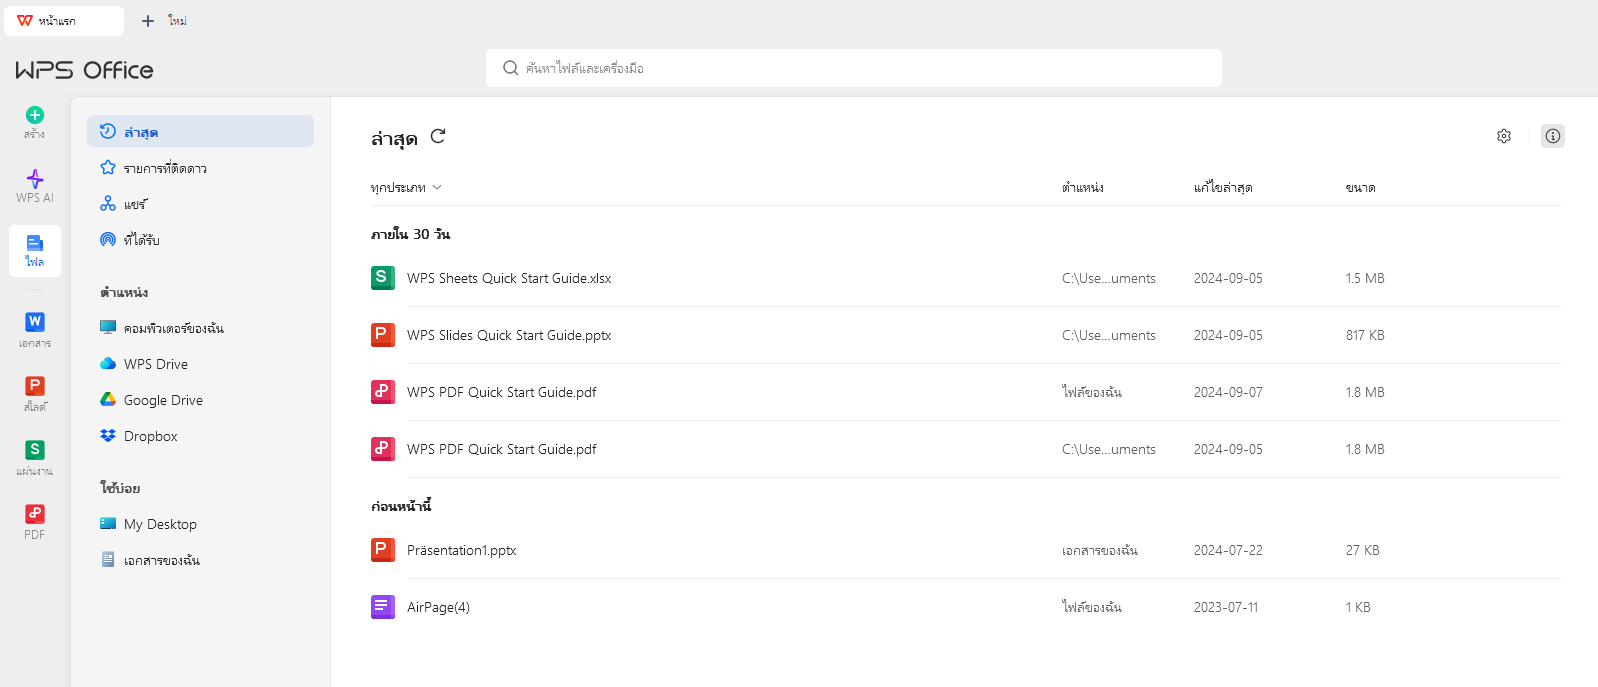Image resolution: width=1598 pixels, height=687 pixels.
Task: Click the share icon labeled แชร์
Action: pyautogui.click(x=108, y=203)
